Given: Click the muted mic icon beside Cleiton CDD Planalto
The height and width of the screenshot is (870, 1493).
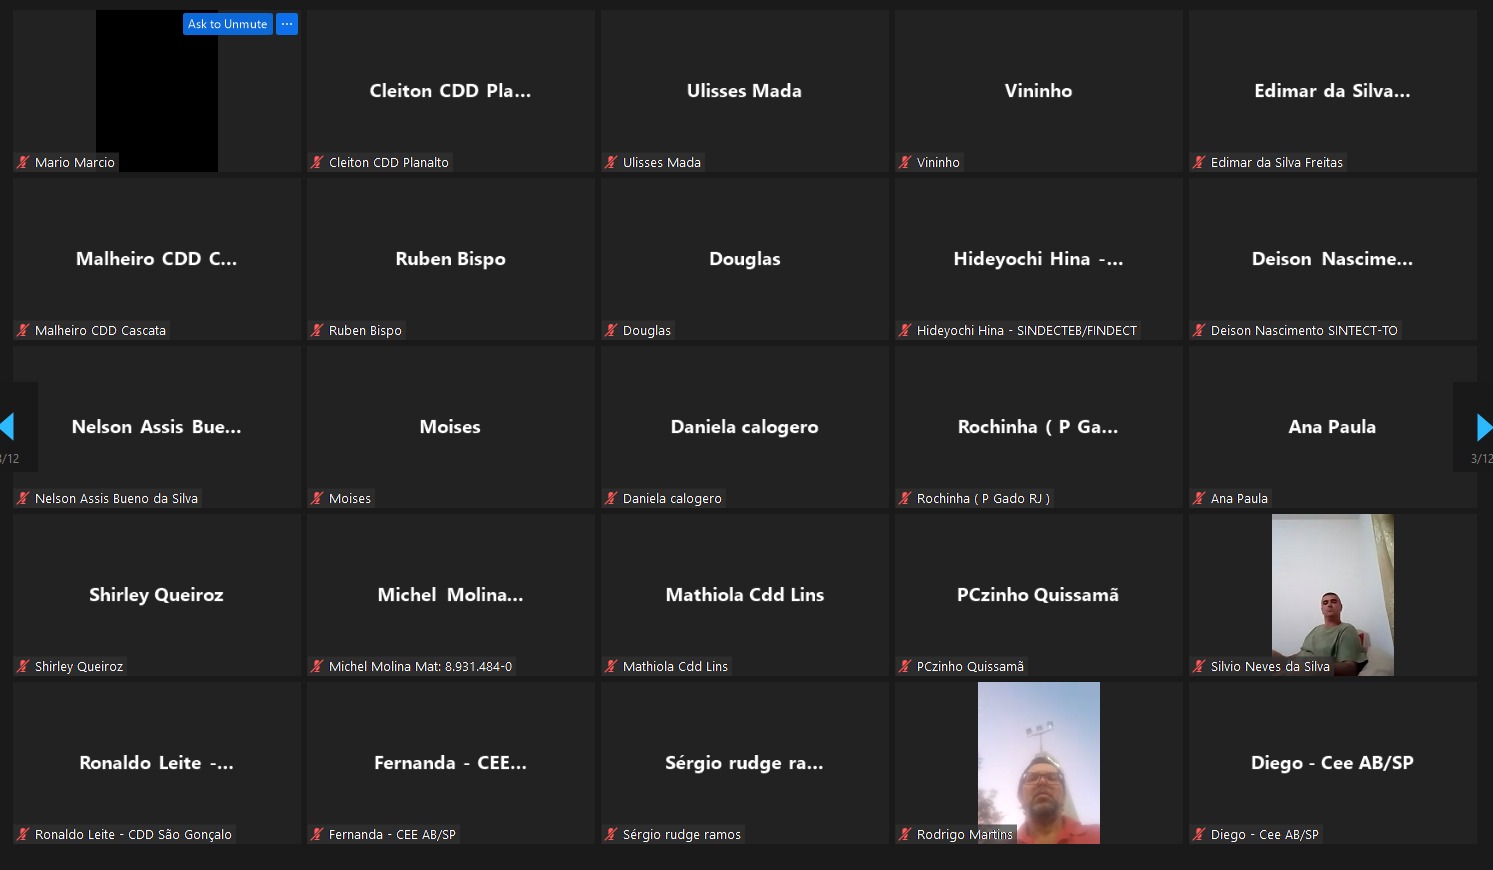Looking at the screenshot, I should click(317, 162).
